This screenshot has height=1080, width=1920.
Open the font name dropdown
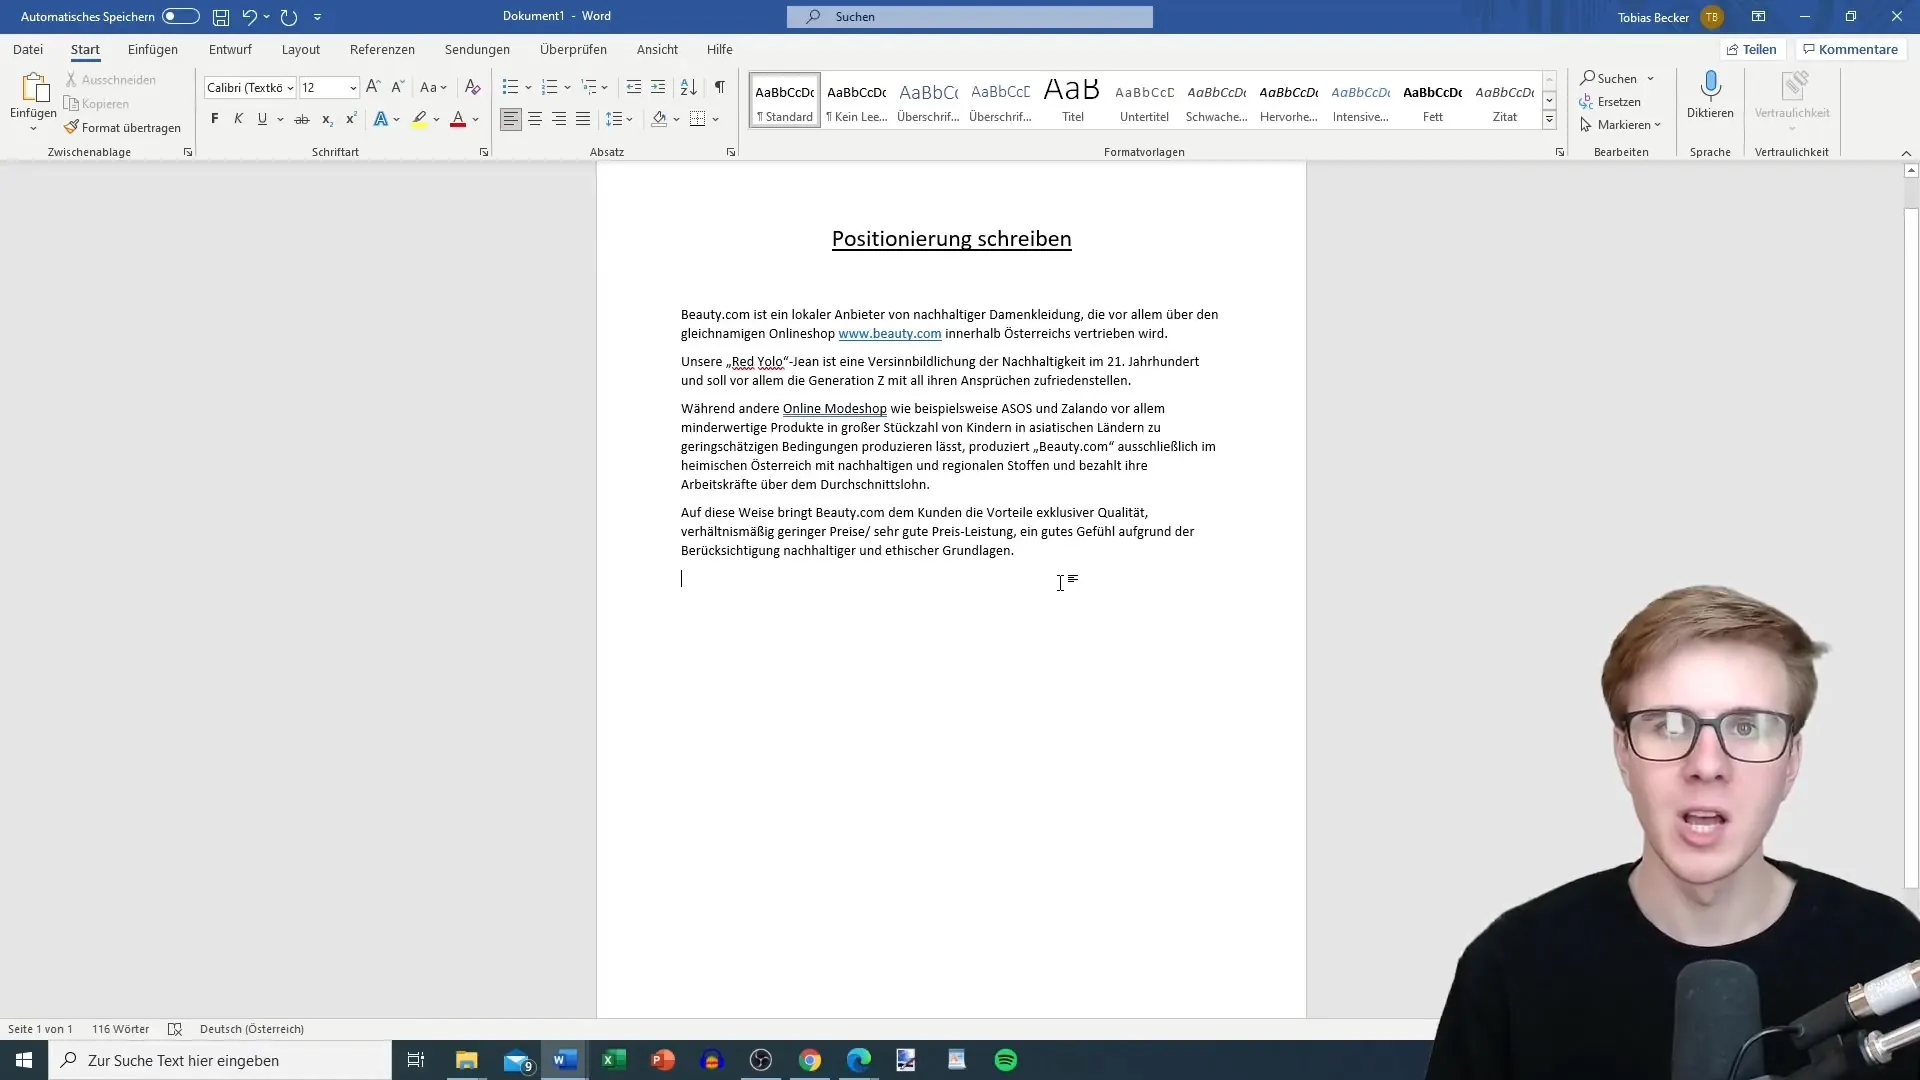coord(290,88)
